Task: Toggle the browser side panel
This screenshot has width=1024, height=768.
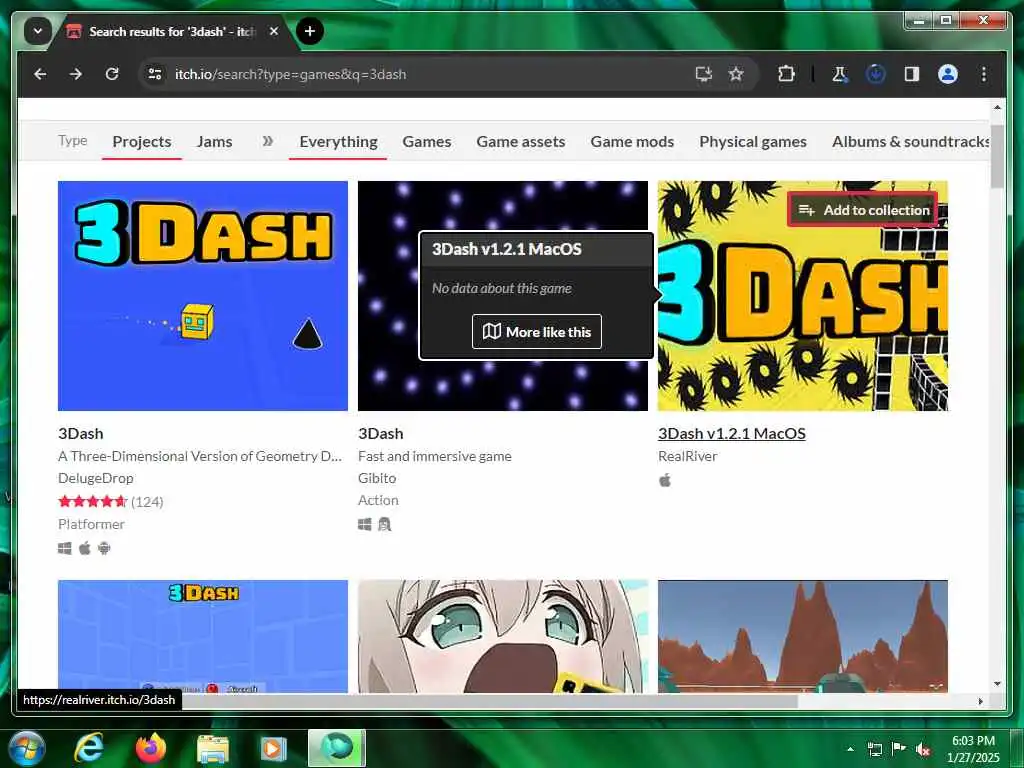Action: [912, 74]
